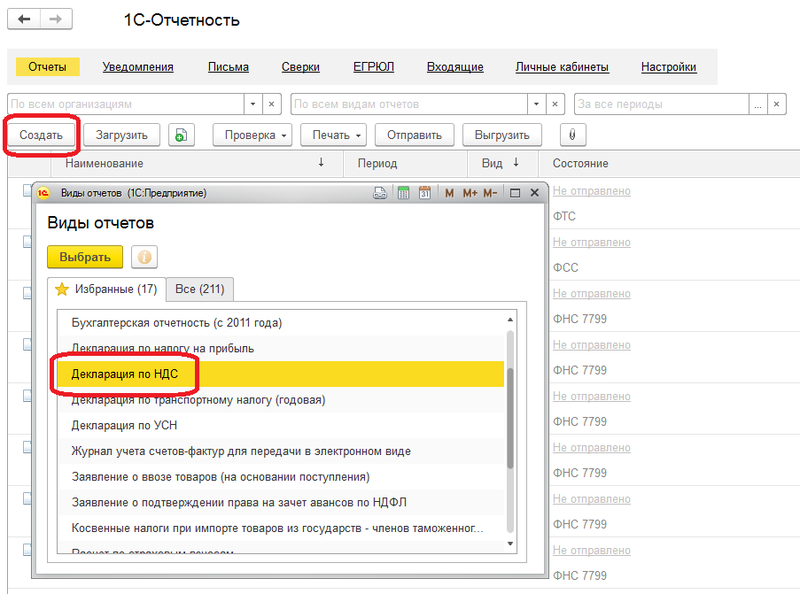Go back with the left arrow button
This screenshot has width=800, height=594.
(x=23, y=19)
